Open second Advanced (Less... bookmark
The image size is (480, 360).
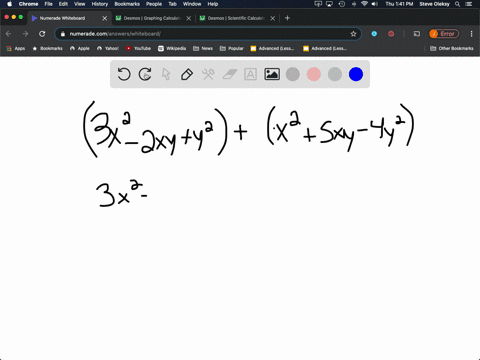pos(325,48)
